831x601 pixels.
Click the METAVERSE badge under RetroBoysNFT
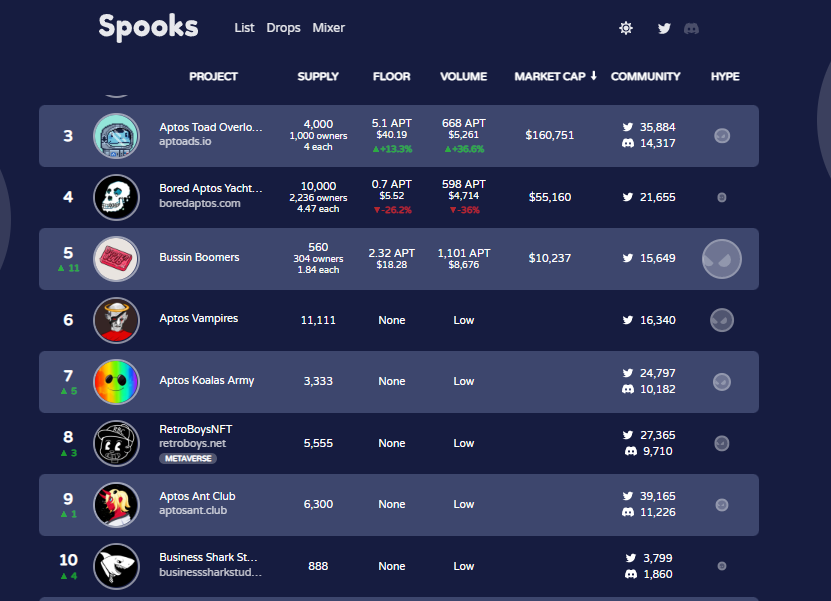click(x=186, y=459)
